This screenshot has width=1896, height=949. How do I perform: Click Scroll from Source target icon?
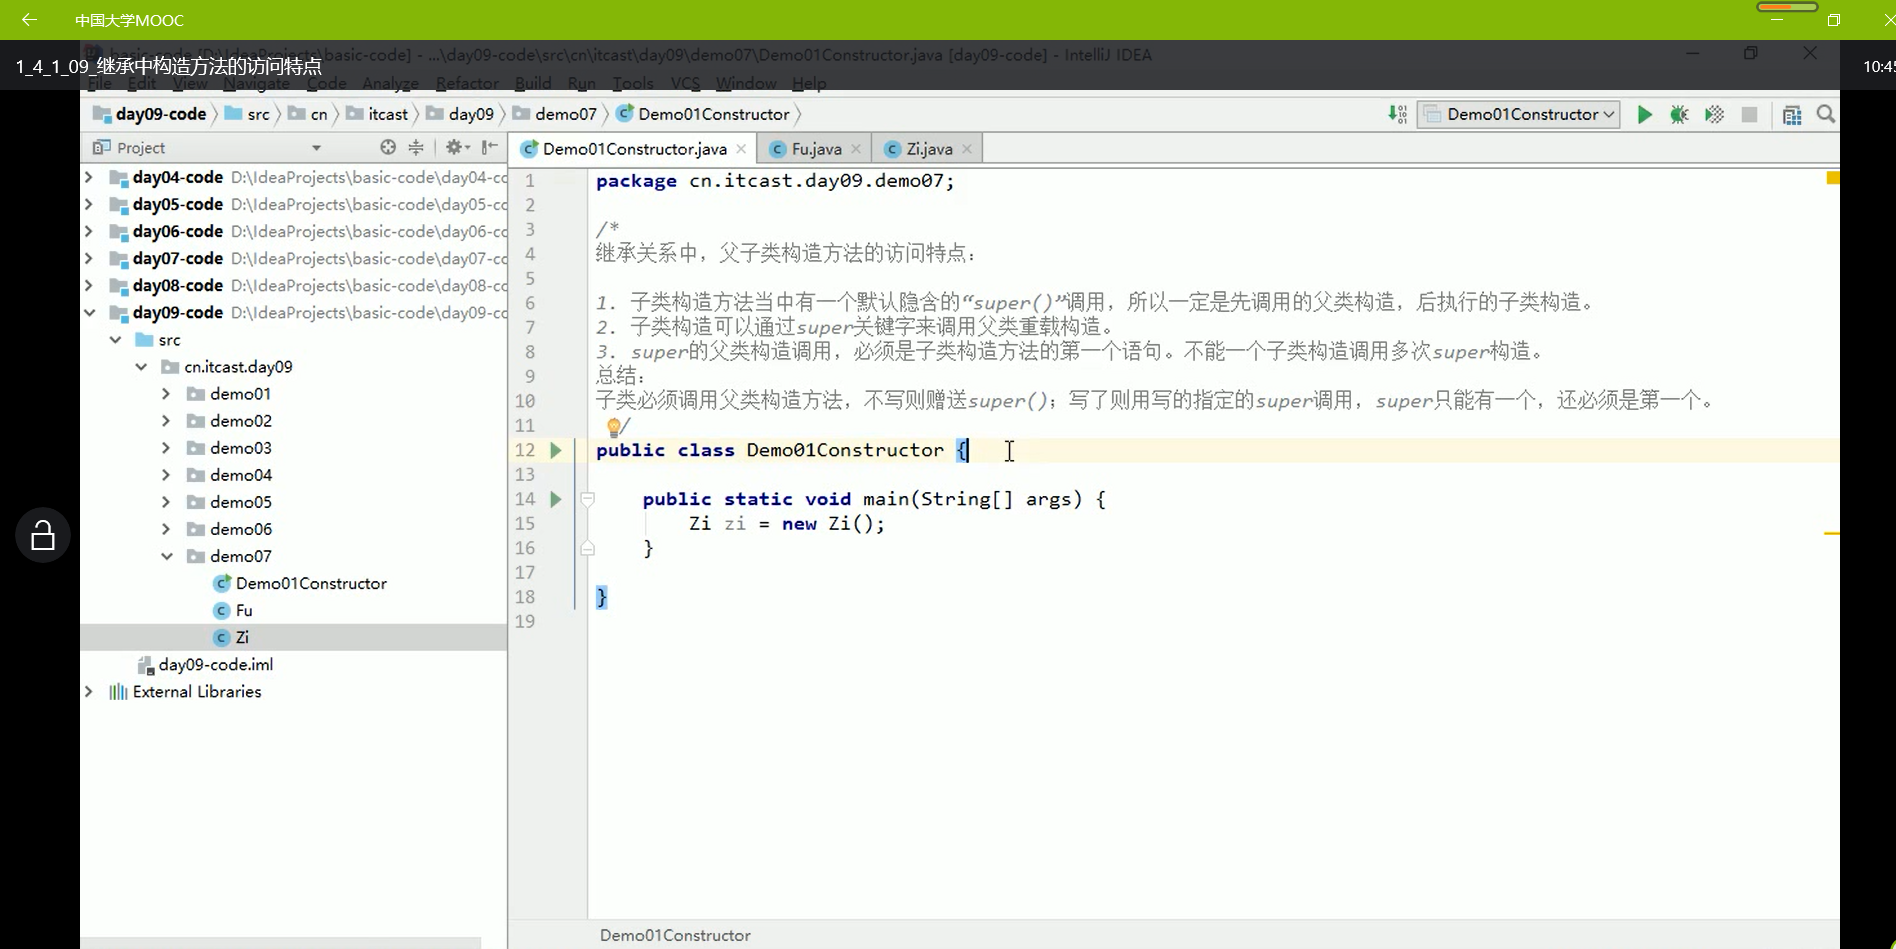coord(388,147)
